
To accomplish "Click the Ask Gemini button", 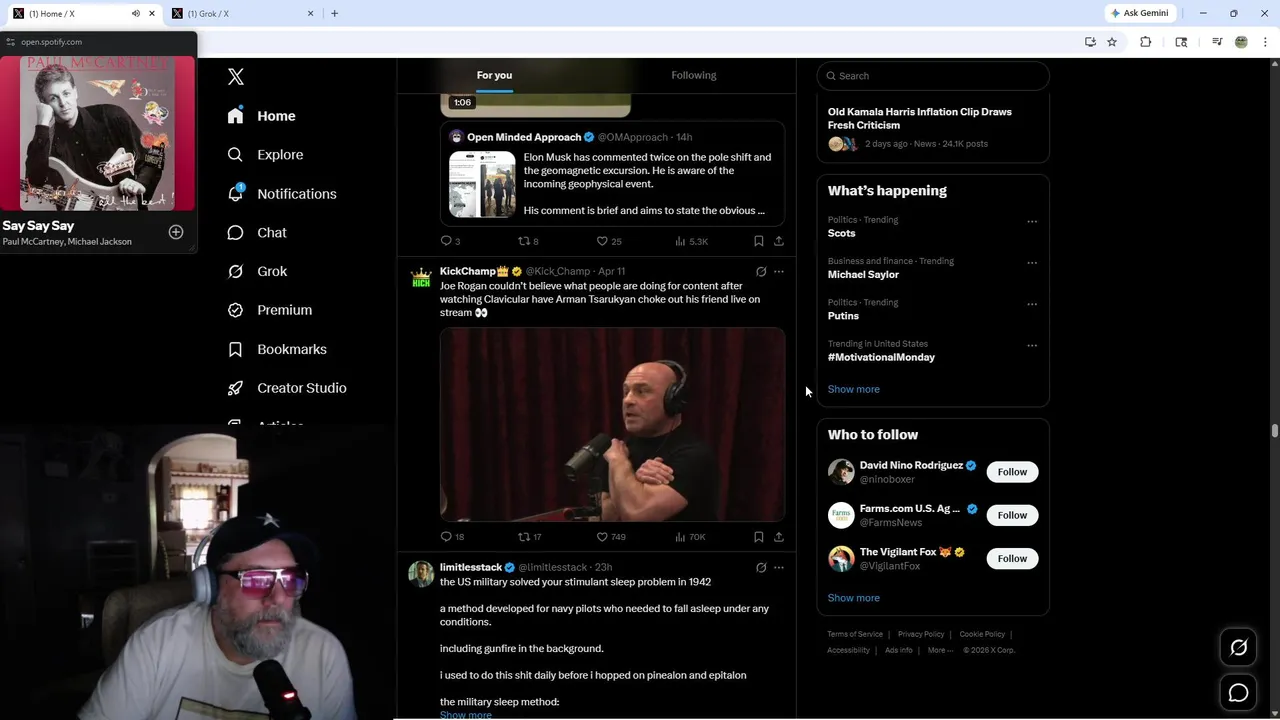I will (x=1139, y=13).
